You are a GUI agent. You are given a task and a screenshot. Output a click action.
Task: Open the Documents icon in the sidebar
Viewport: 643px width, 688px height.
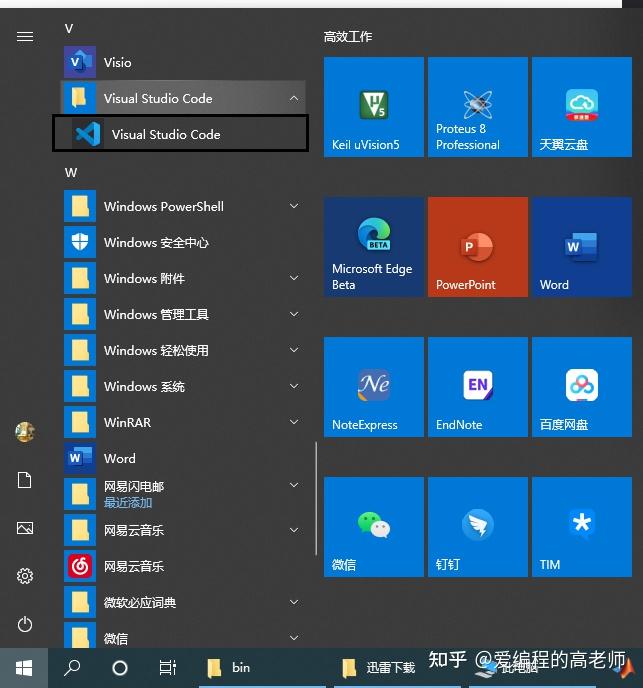tap(25, 480)
